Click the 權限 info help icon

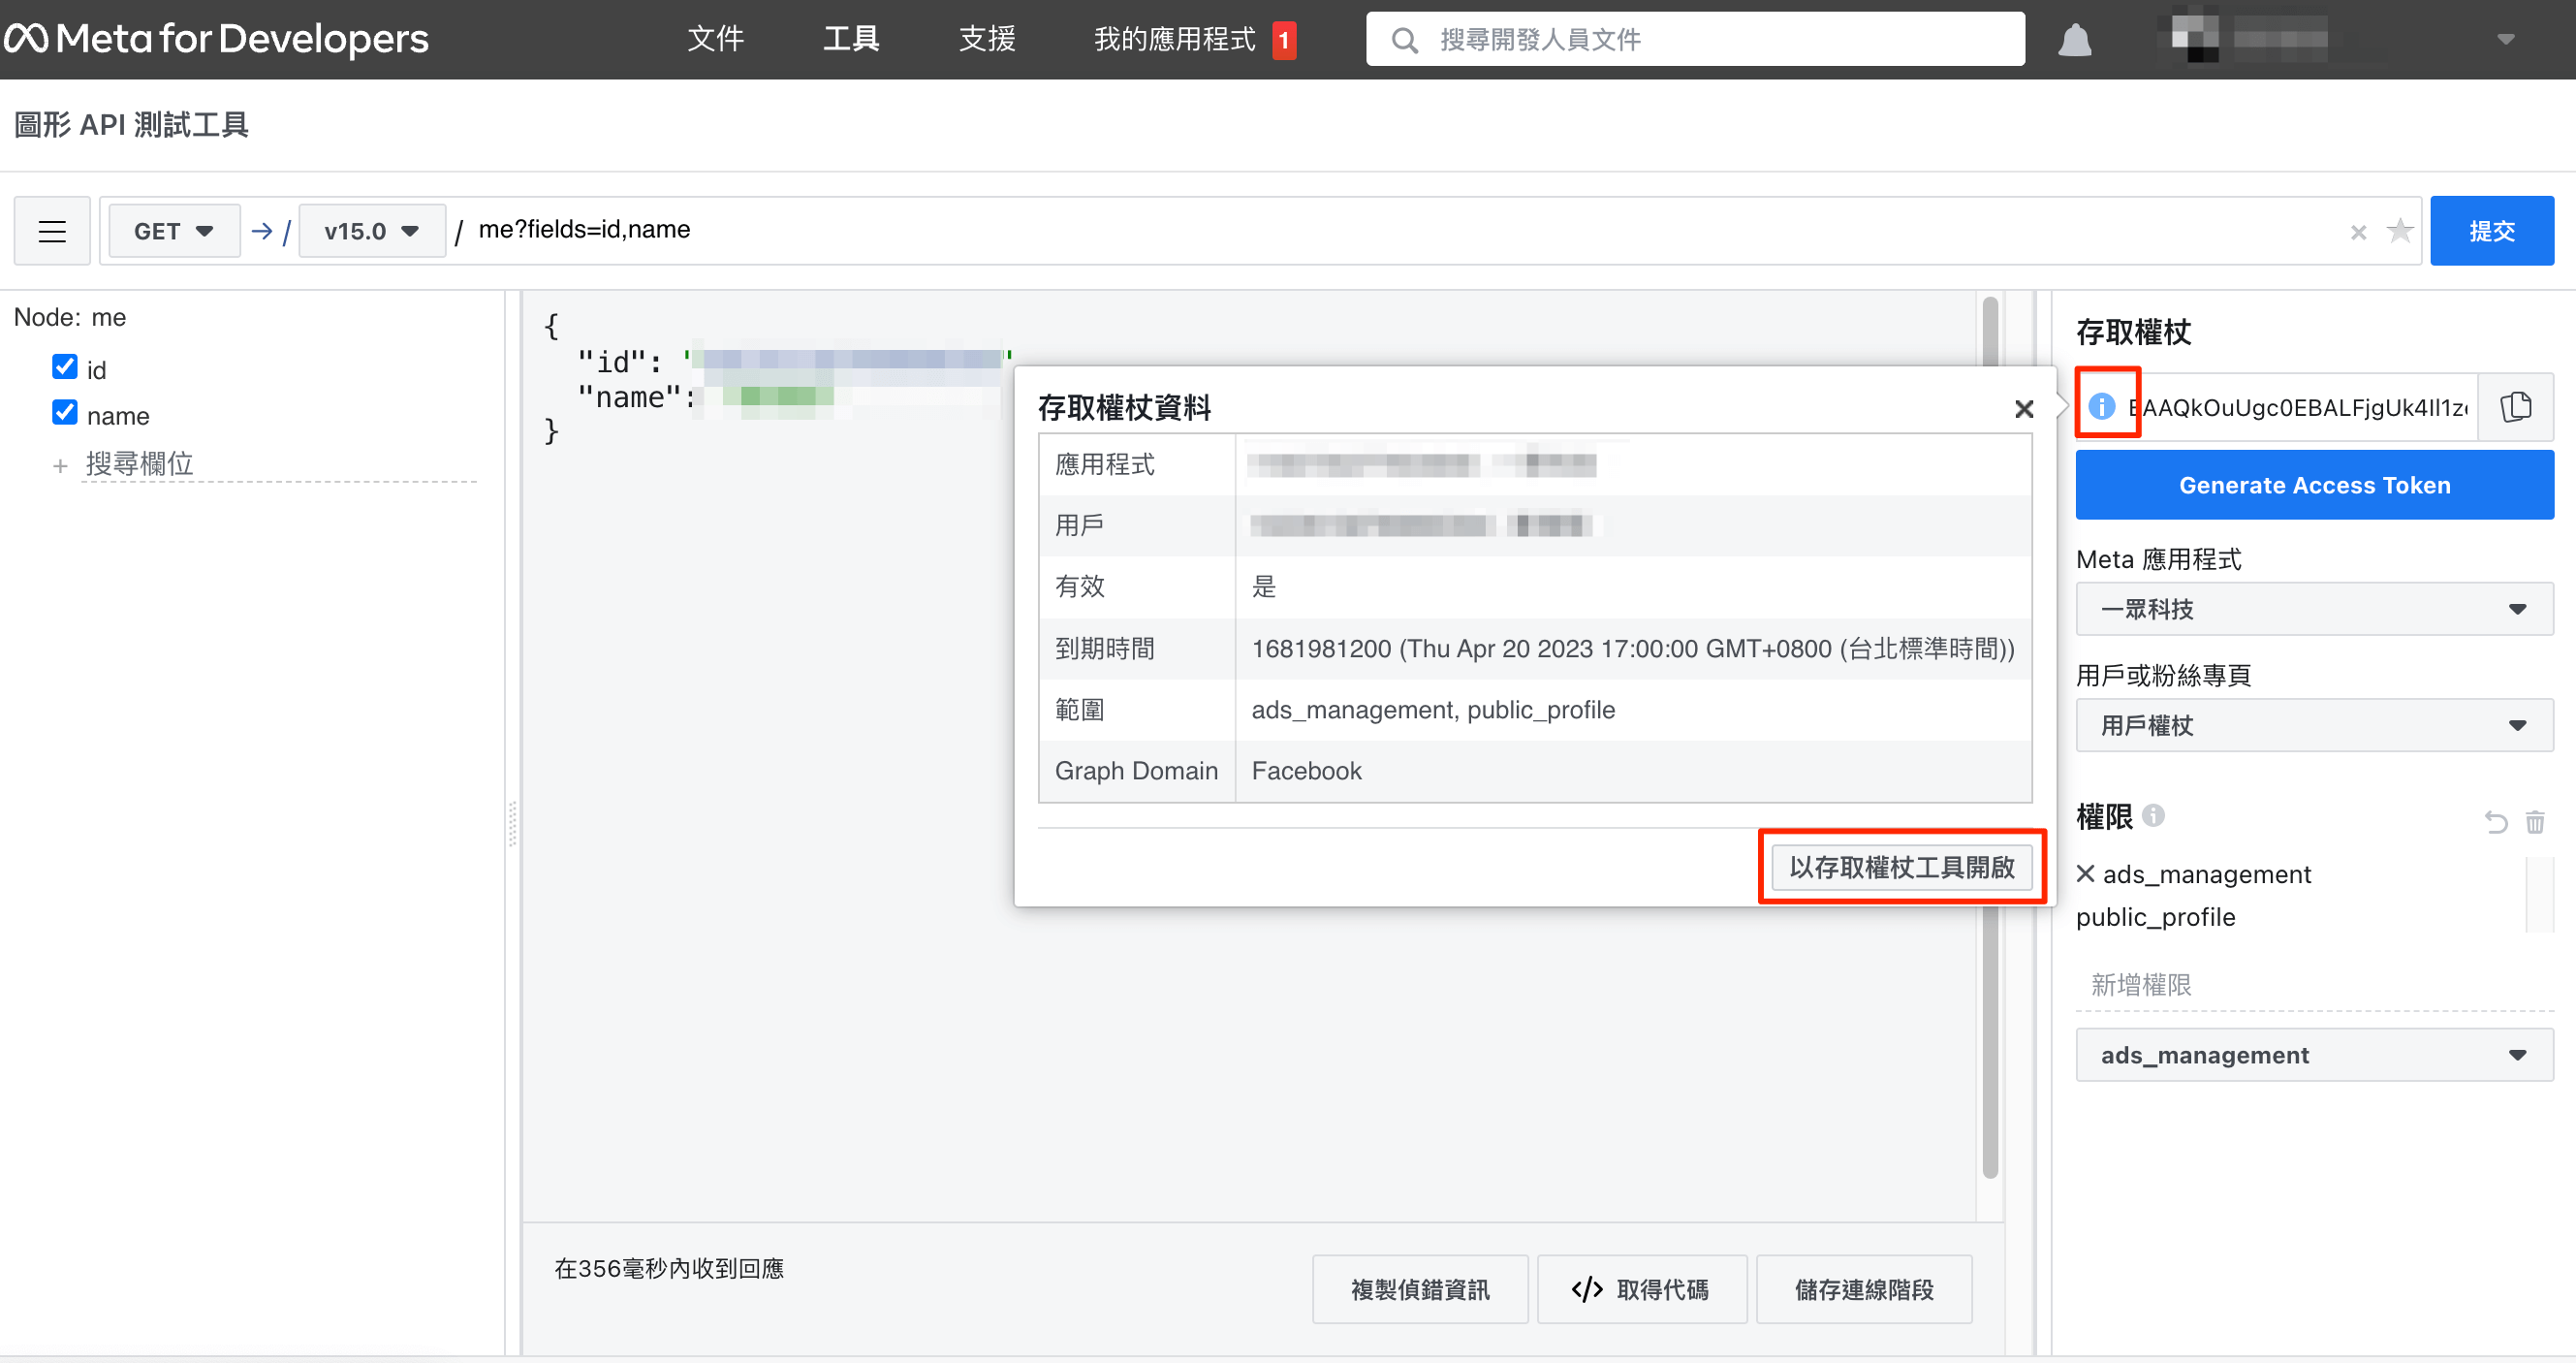tap(2154, 815)
